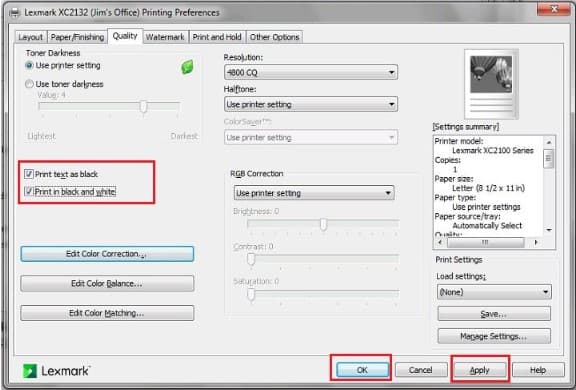Click the page preview thumbnail
Viewport: 576px width, 390px height.
491,84
